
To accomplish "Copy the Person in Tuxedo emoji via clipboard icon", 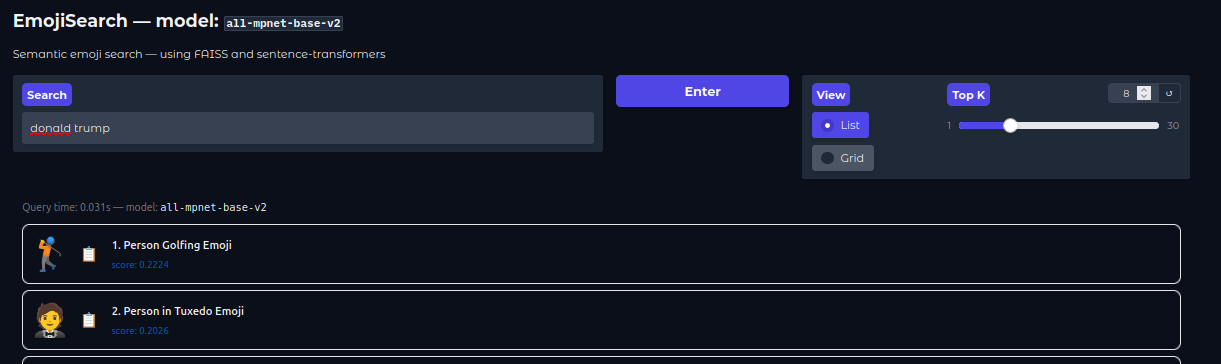I will coord(88,320).
